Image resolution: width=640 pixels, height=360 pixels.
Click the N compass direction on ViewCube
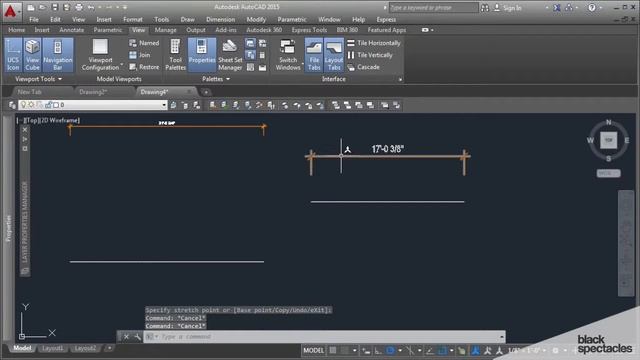pyautogui.click(x=608, y=122)
